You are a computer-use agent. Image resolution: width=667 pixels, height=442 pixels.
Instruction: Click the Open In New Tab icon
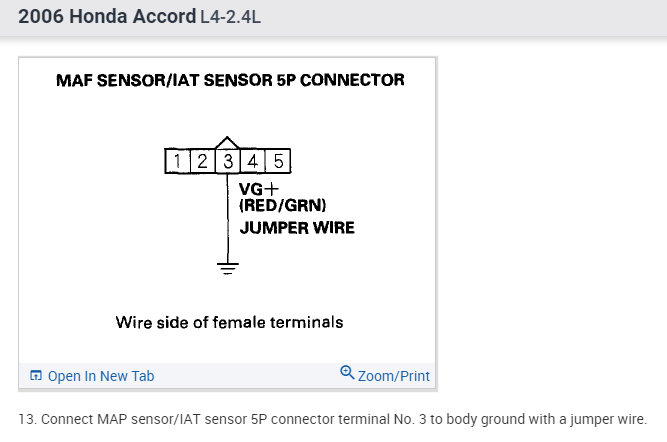[36, 375]
